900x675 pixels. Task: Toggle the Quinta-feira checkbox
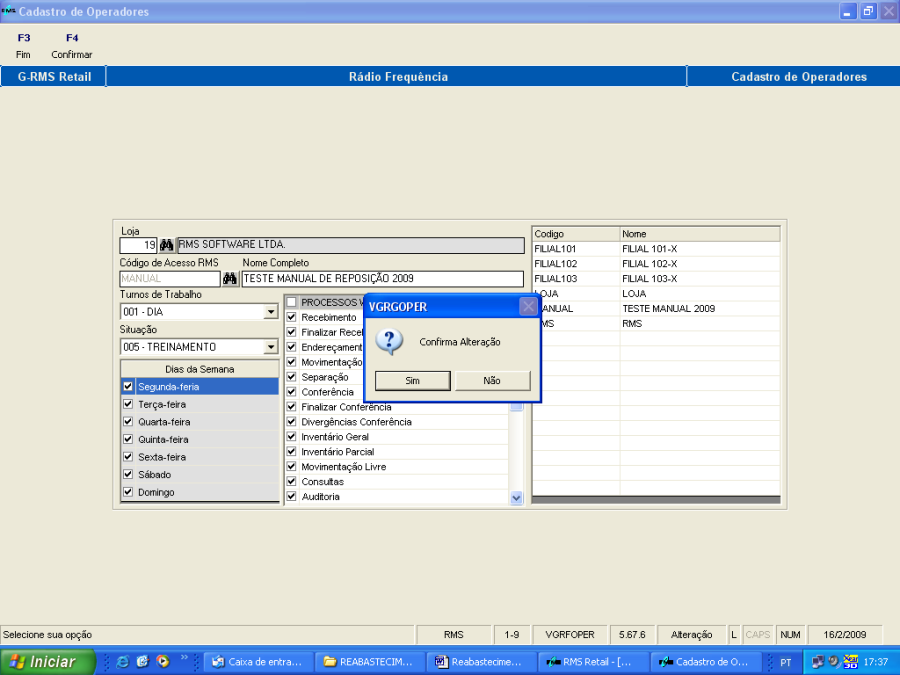pyautogui.click(x=128, y=439)
